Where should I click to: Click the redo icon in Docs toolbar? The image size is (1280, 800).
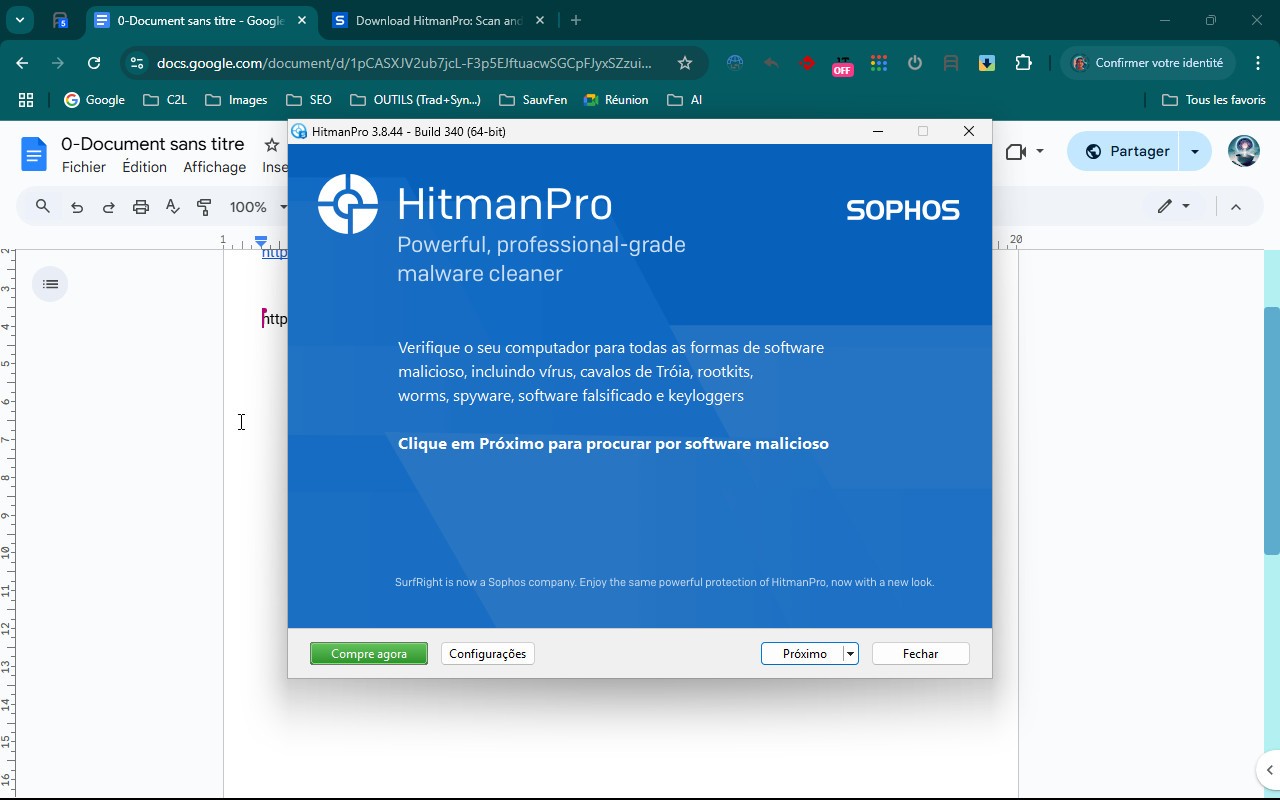(x=109, y=207)
